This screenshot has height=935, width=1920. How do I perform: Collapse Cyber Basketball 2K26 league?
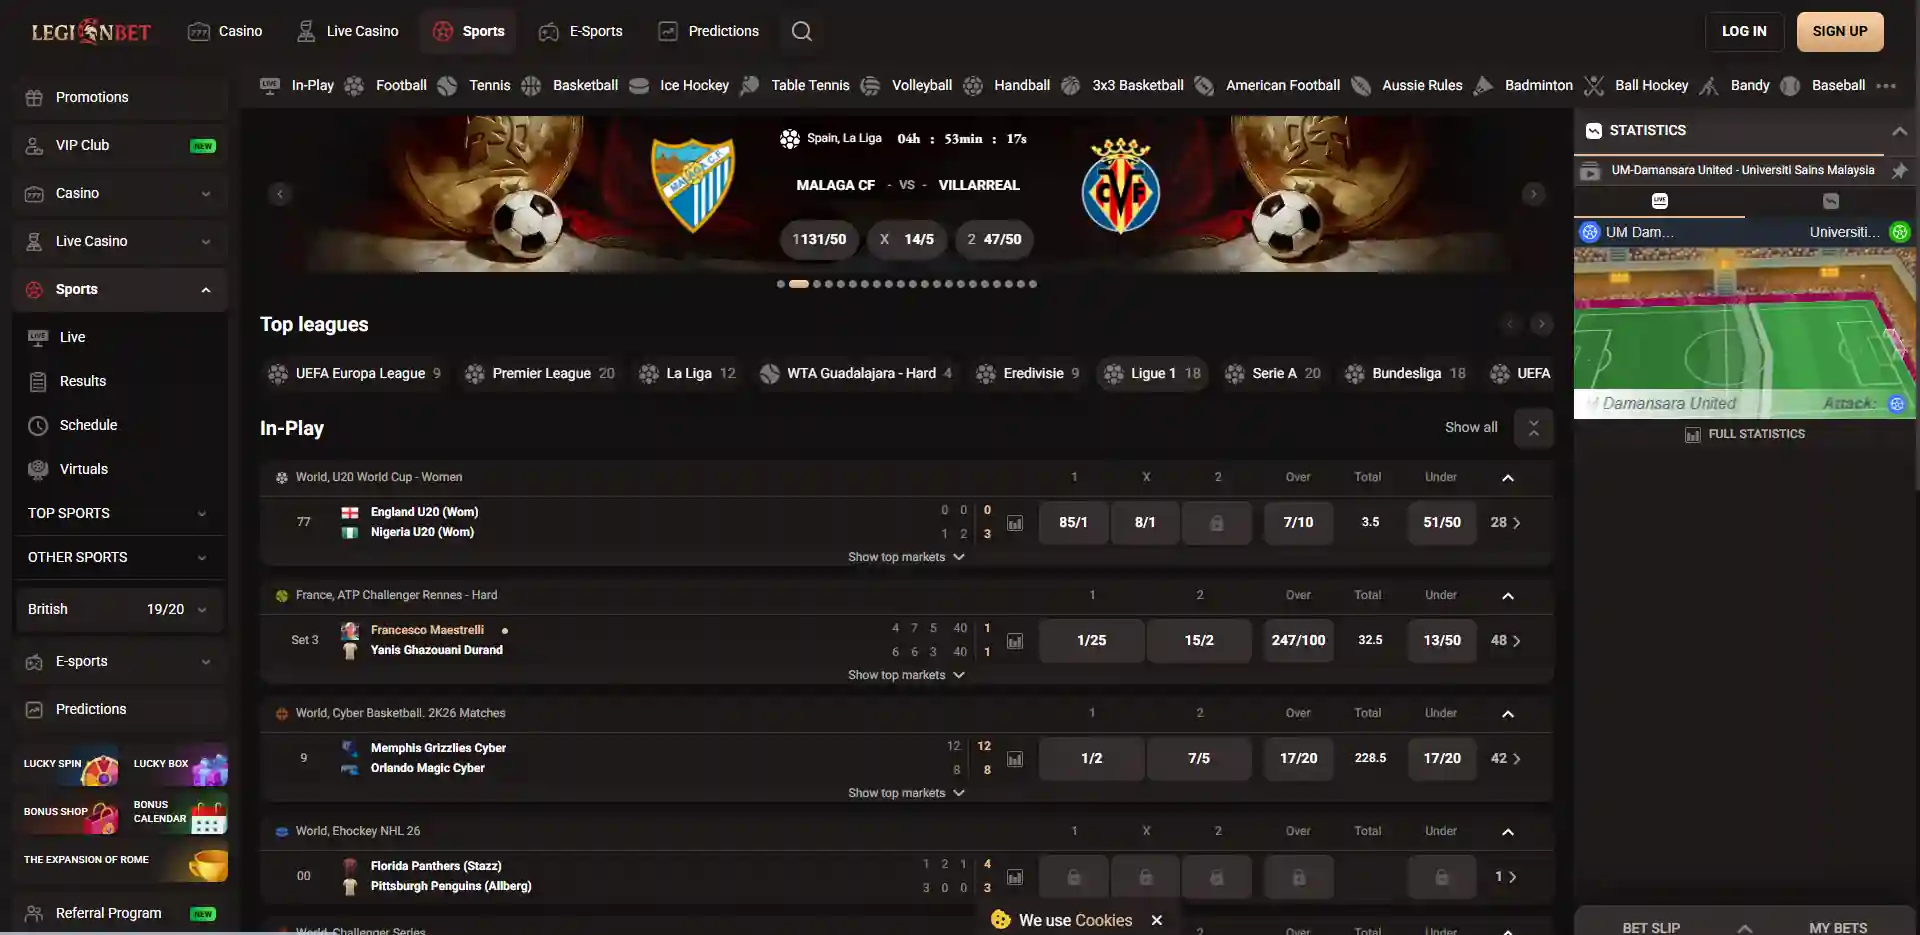[x=1508, y=714]
